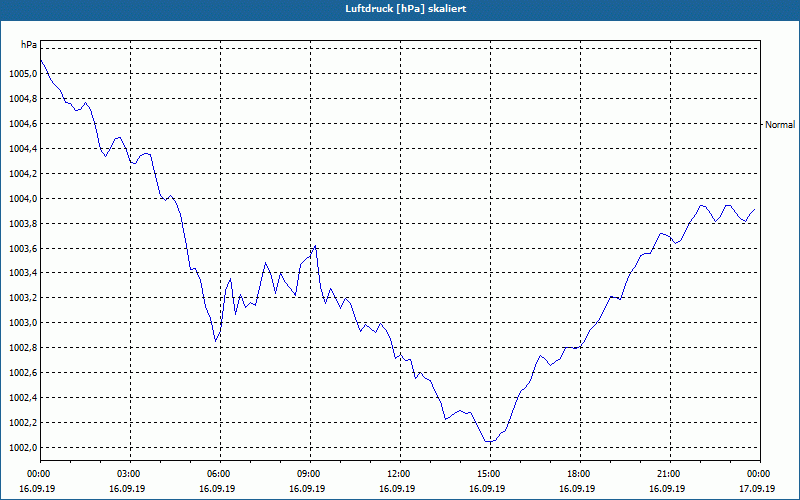
Task: Select the 1002,0 y-axis value
Action: point(23,448)
